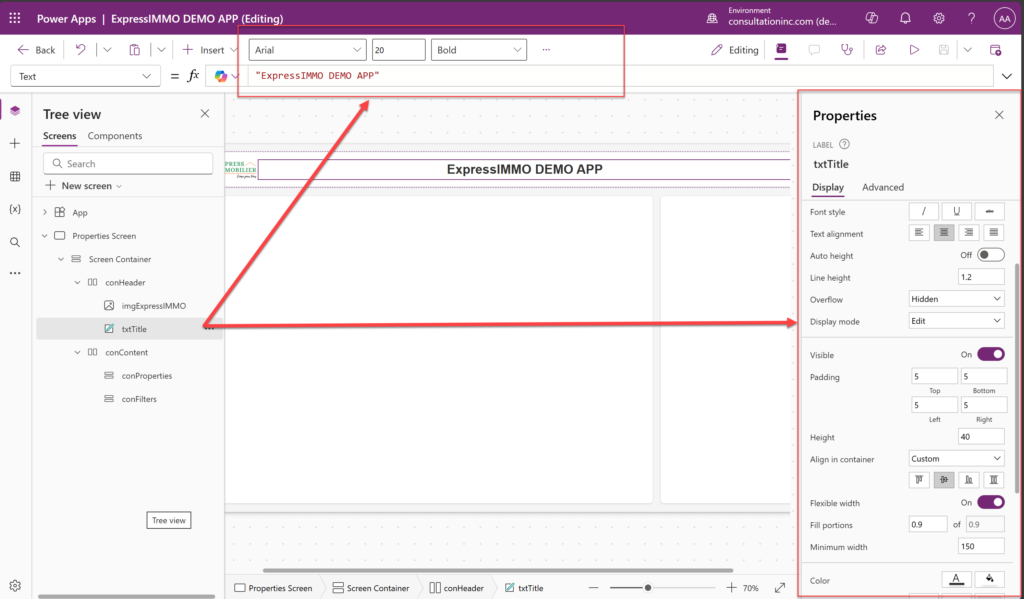The height and width of the screenshot is (599, 1024).
Task: Open the Text property selector dropdown
Action: (86, 76)
